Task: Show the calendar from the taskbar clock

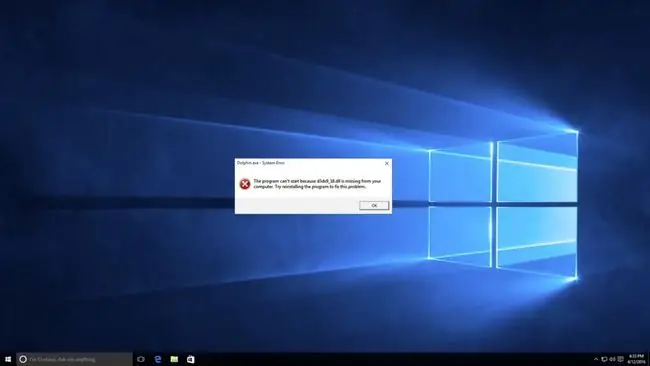Action: tap(636, 359)
